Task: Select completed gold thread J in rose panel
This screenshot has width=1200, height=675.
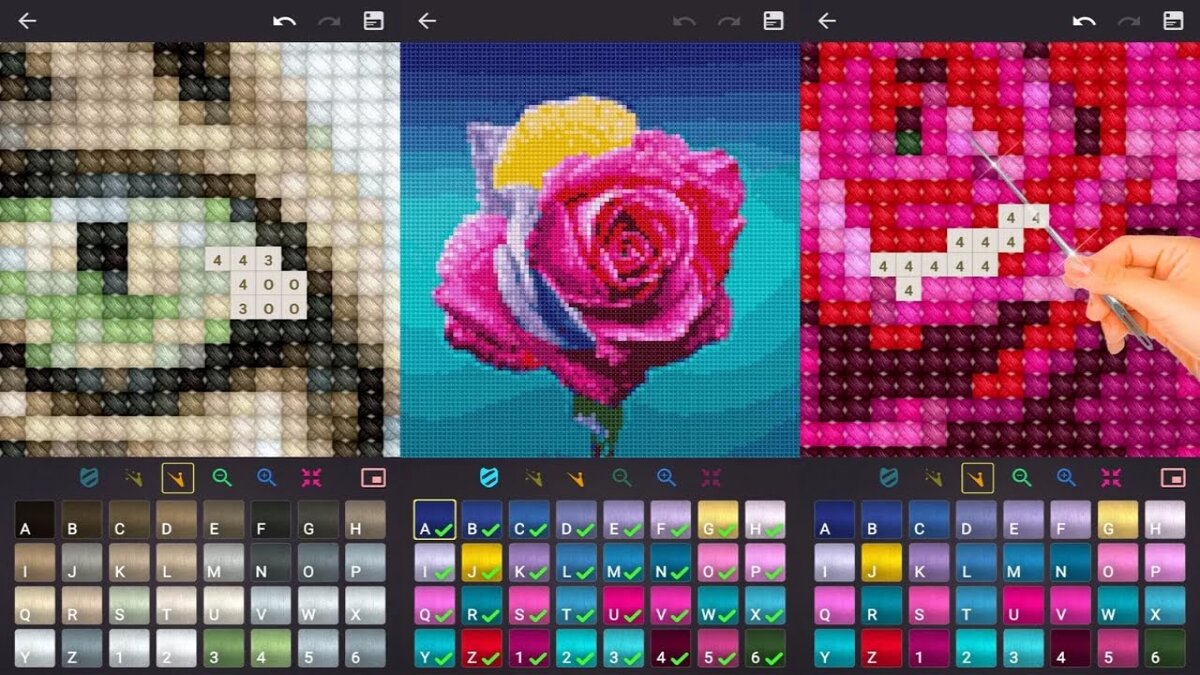Action: 482,563
